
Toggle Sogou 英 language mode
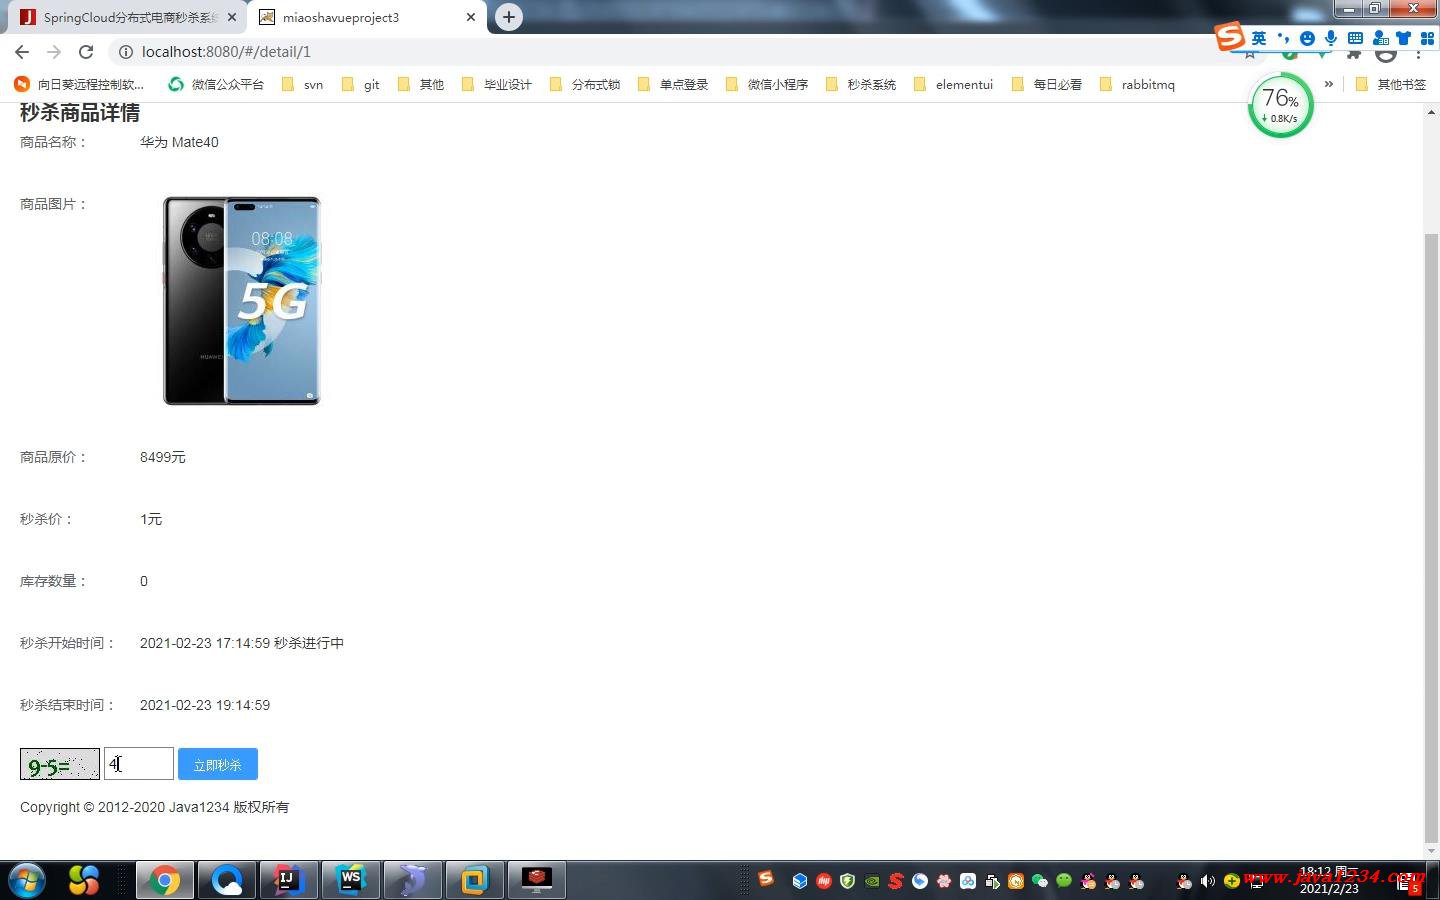pyautogui.click(x=1259, y=38)
